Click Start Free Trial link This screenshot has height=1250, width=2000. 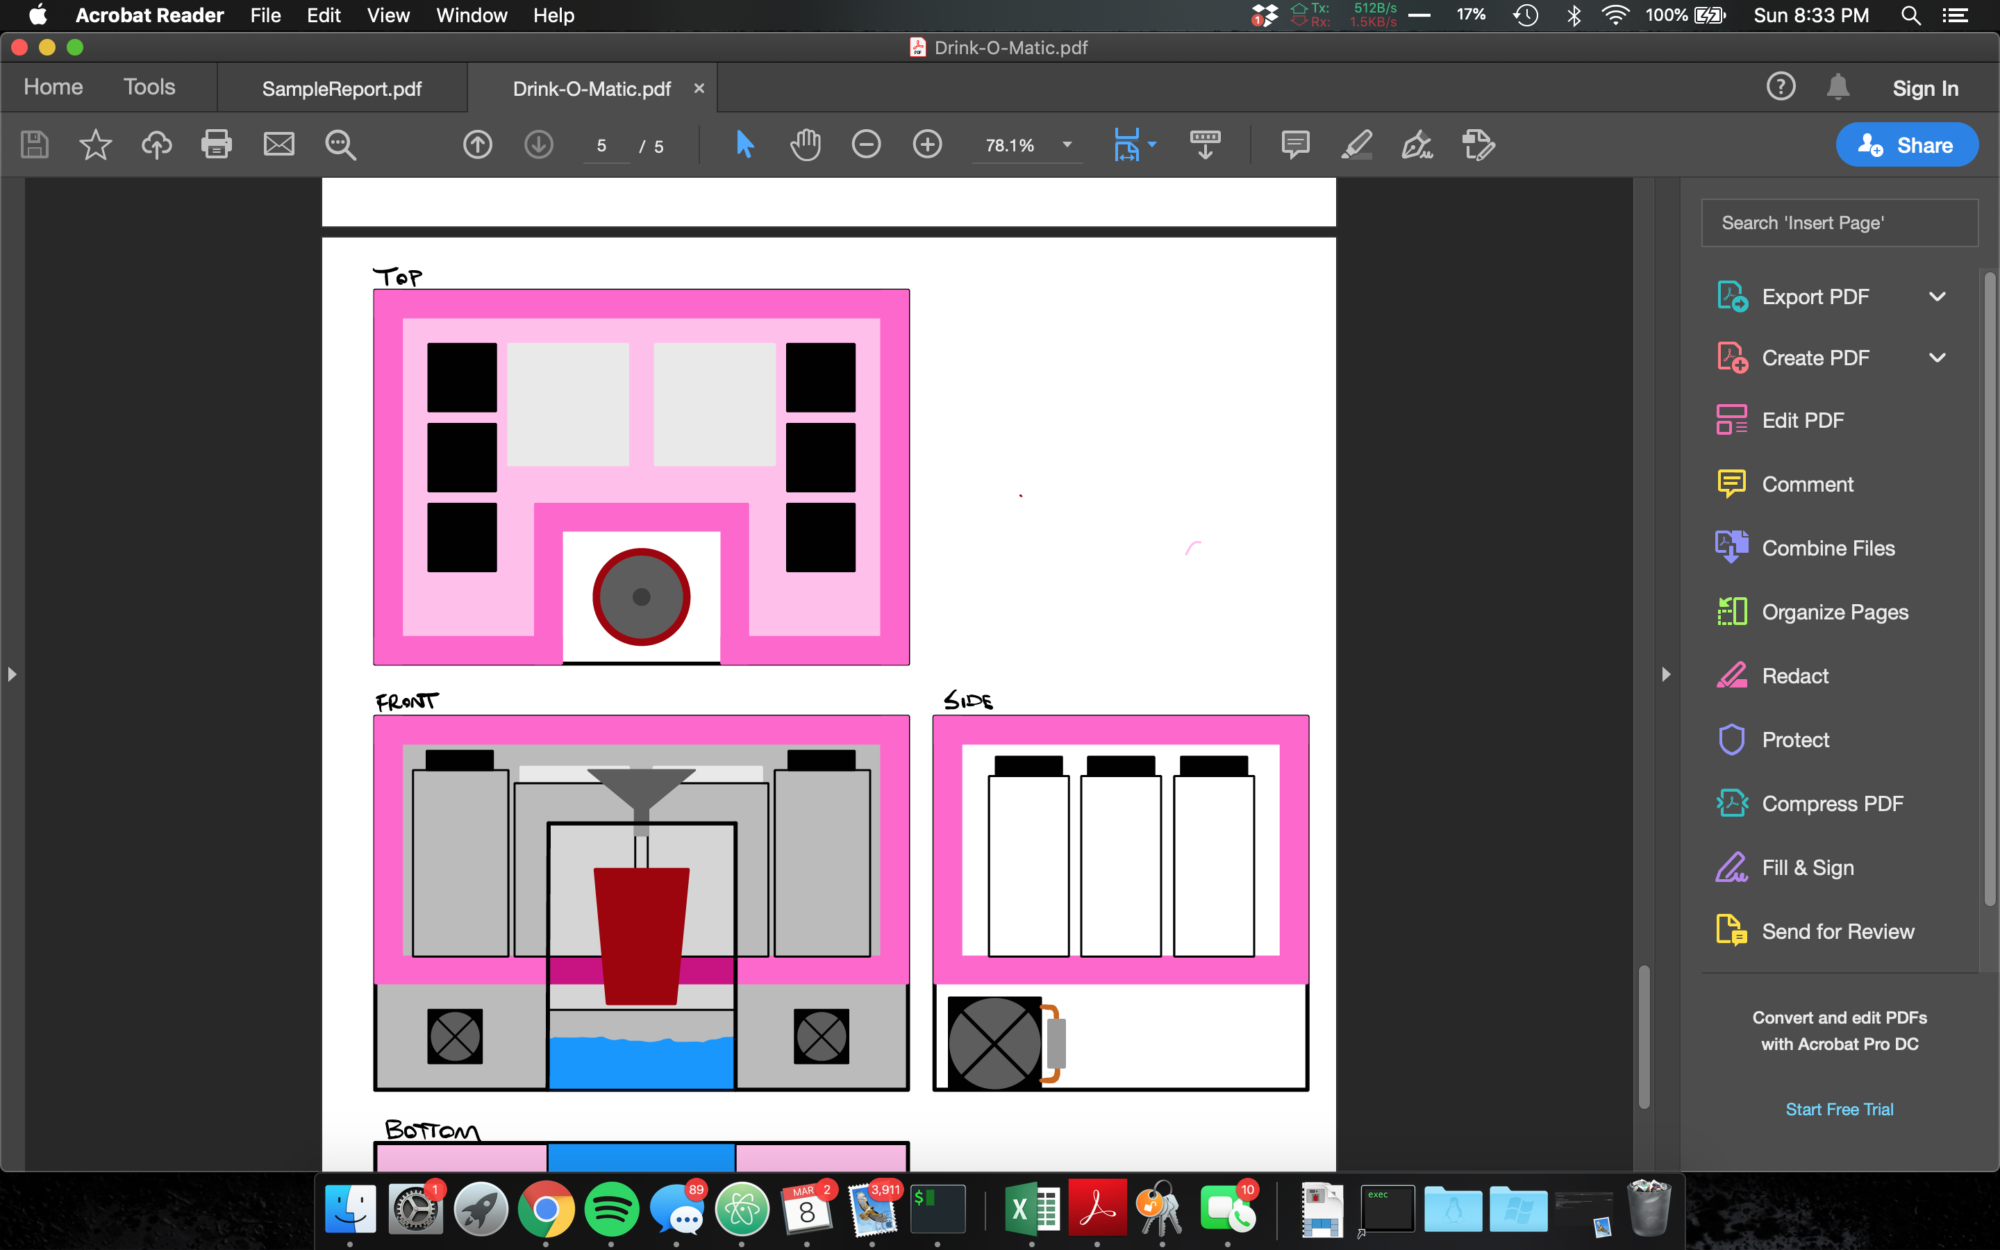point(1839,1109)
